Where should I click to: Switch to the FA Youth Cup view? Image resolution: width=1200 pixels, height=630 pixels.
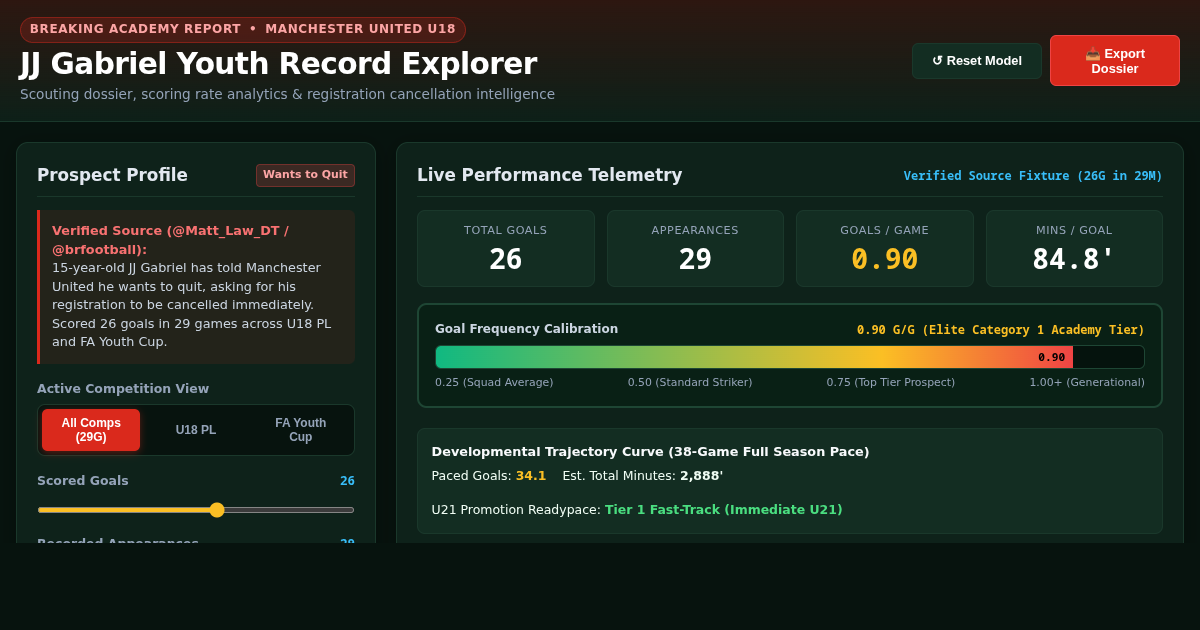[x=301, y=430]
